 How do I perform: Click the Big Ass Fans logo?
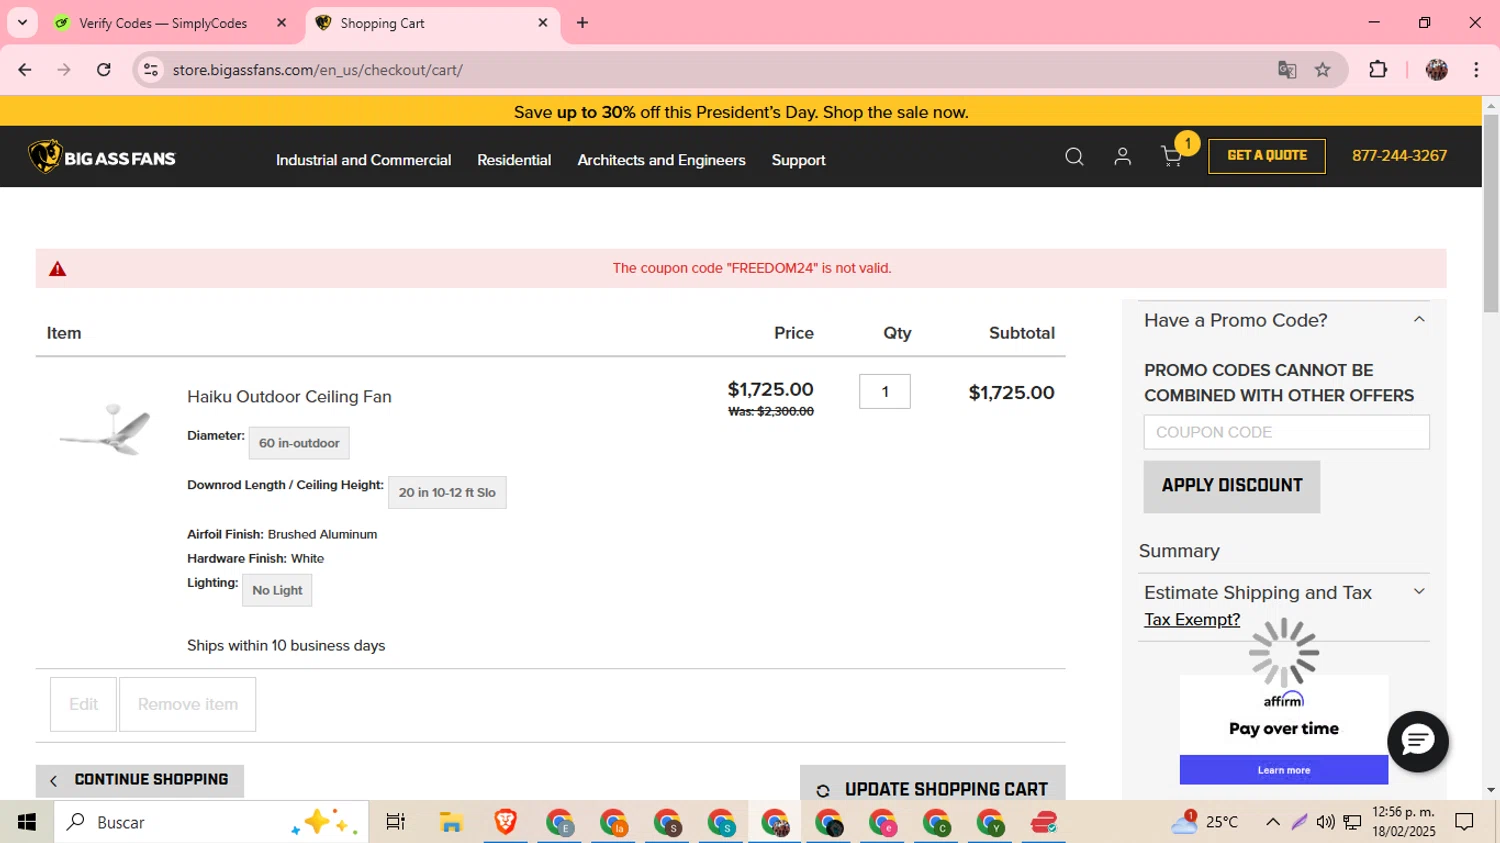point(102,157)
